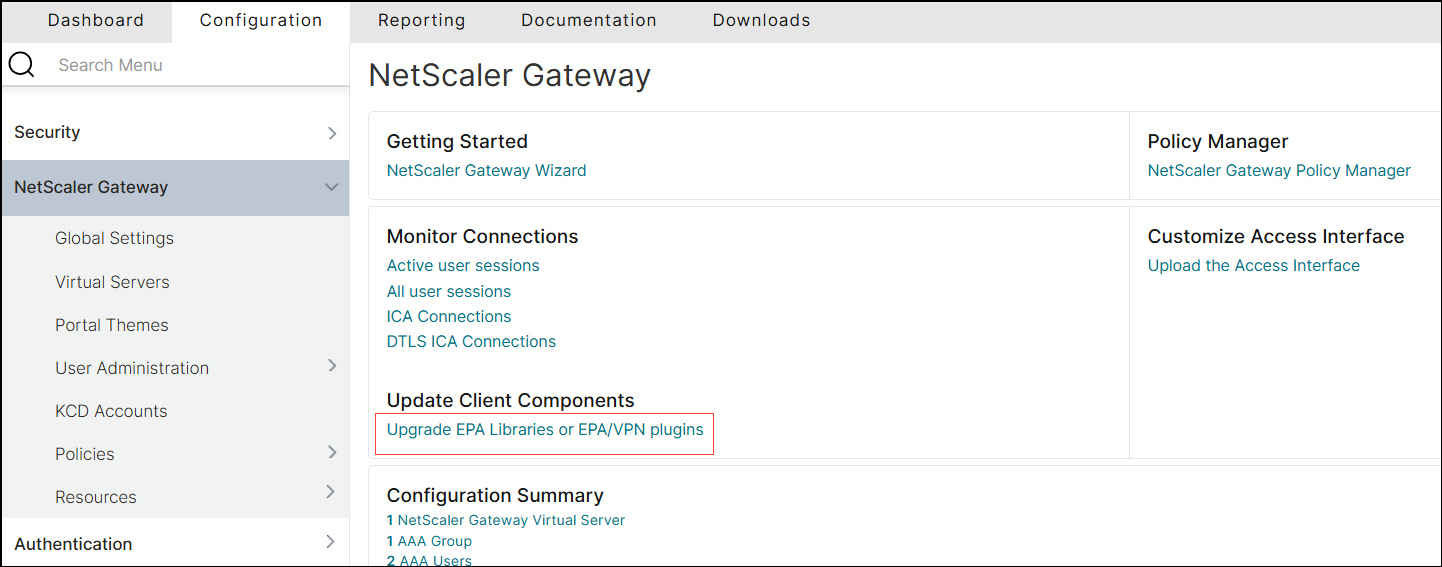Expand the Policies submenu arrow
This screenshot has width=1442, height=567.
pos(332,453)
